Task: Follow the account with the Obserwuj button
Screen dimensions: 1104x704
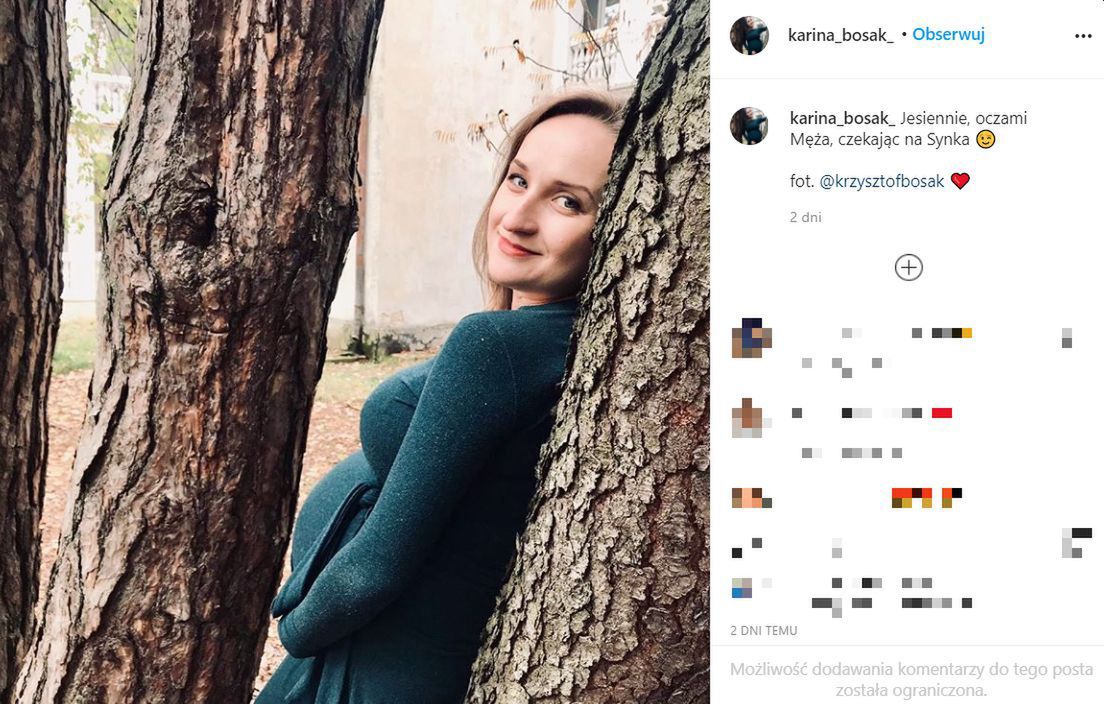Action: [949, 35]
